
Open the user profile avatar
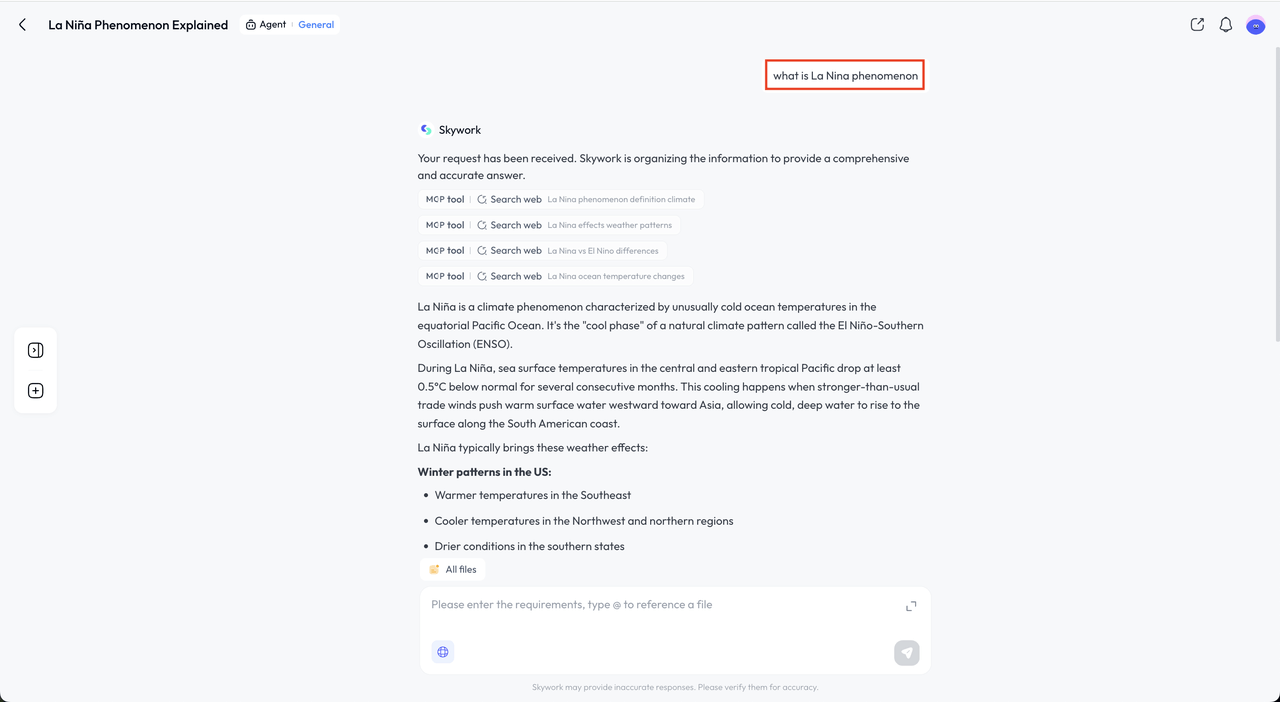click(x=1255, y=26)
